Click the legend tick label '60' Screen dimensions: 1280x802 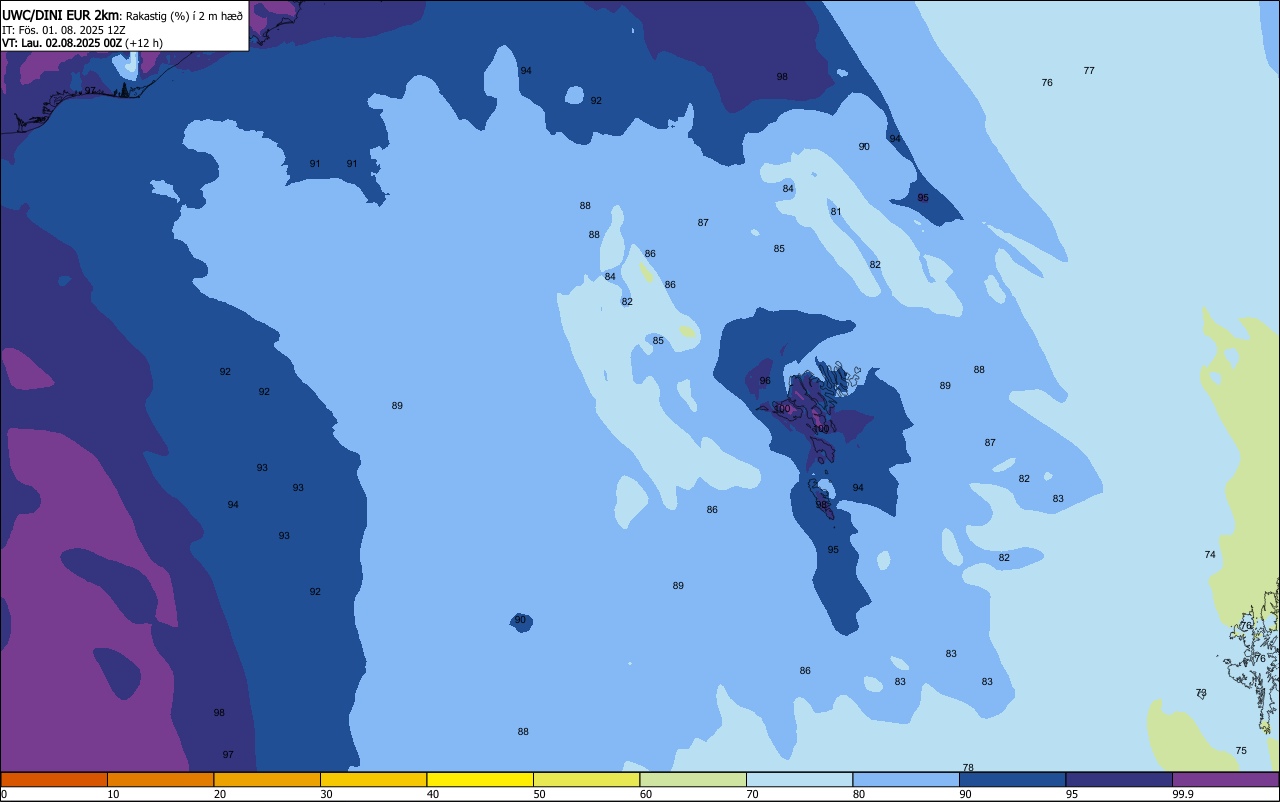click(646, 794)
